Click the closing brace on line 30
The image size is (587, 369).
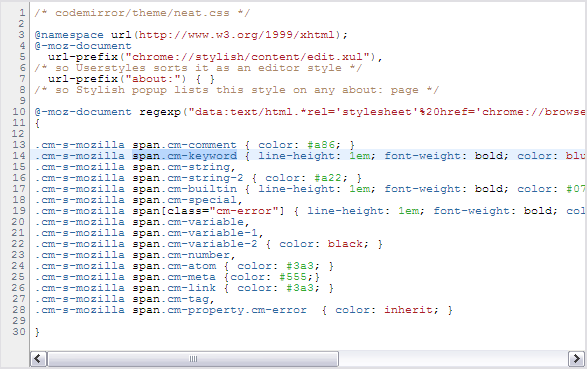pos(37,332)
